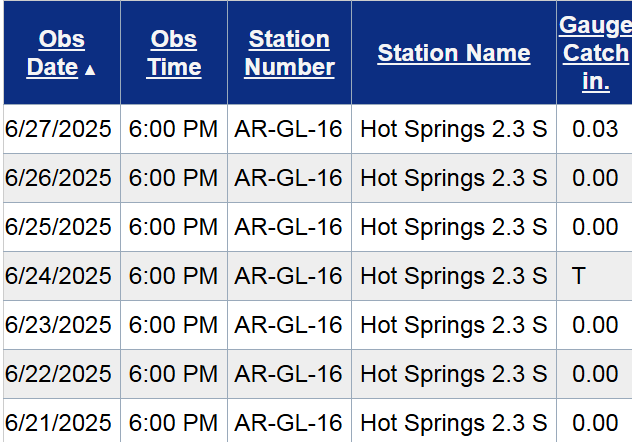Click the sort arrow beside Obs Date

91,70
